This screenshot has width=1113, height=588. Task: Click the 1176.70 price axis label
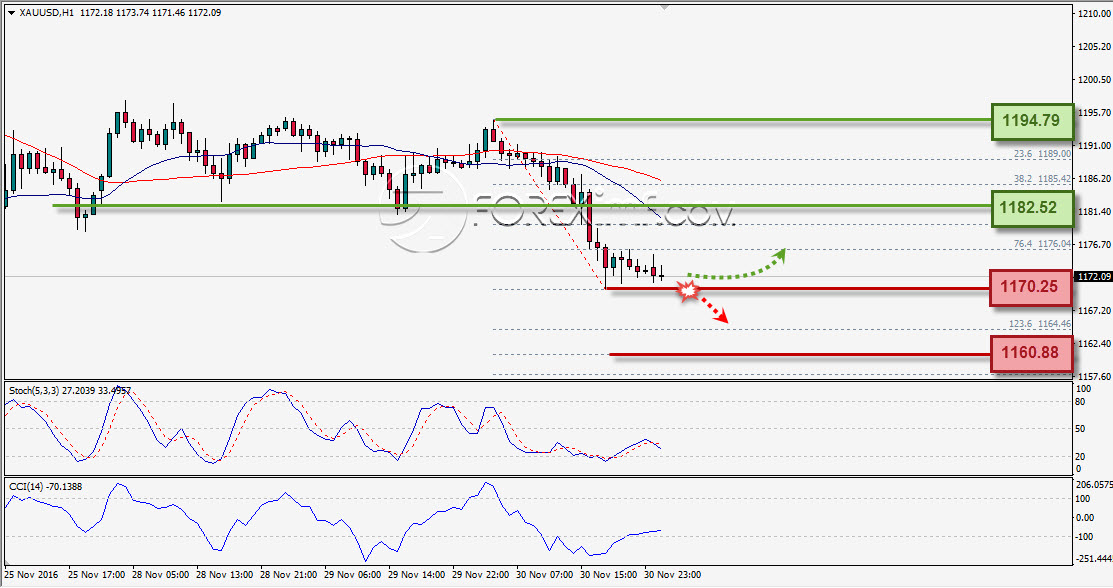click(x=1094, y=244)
